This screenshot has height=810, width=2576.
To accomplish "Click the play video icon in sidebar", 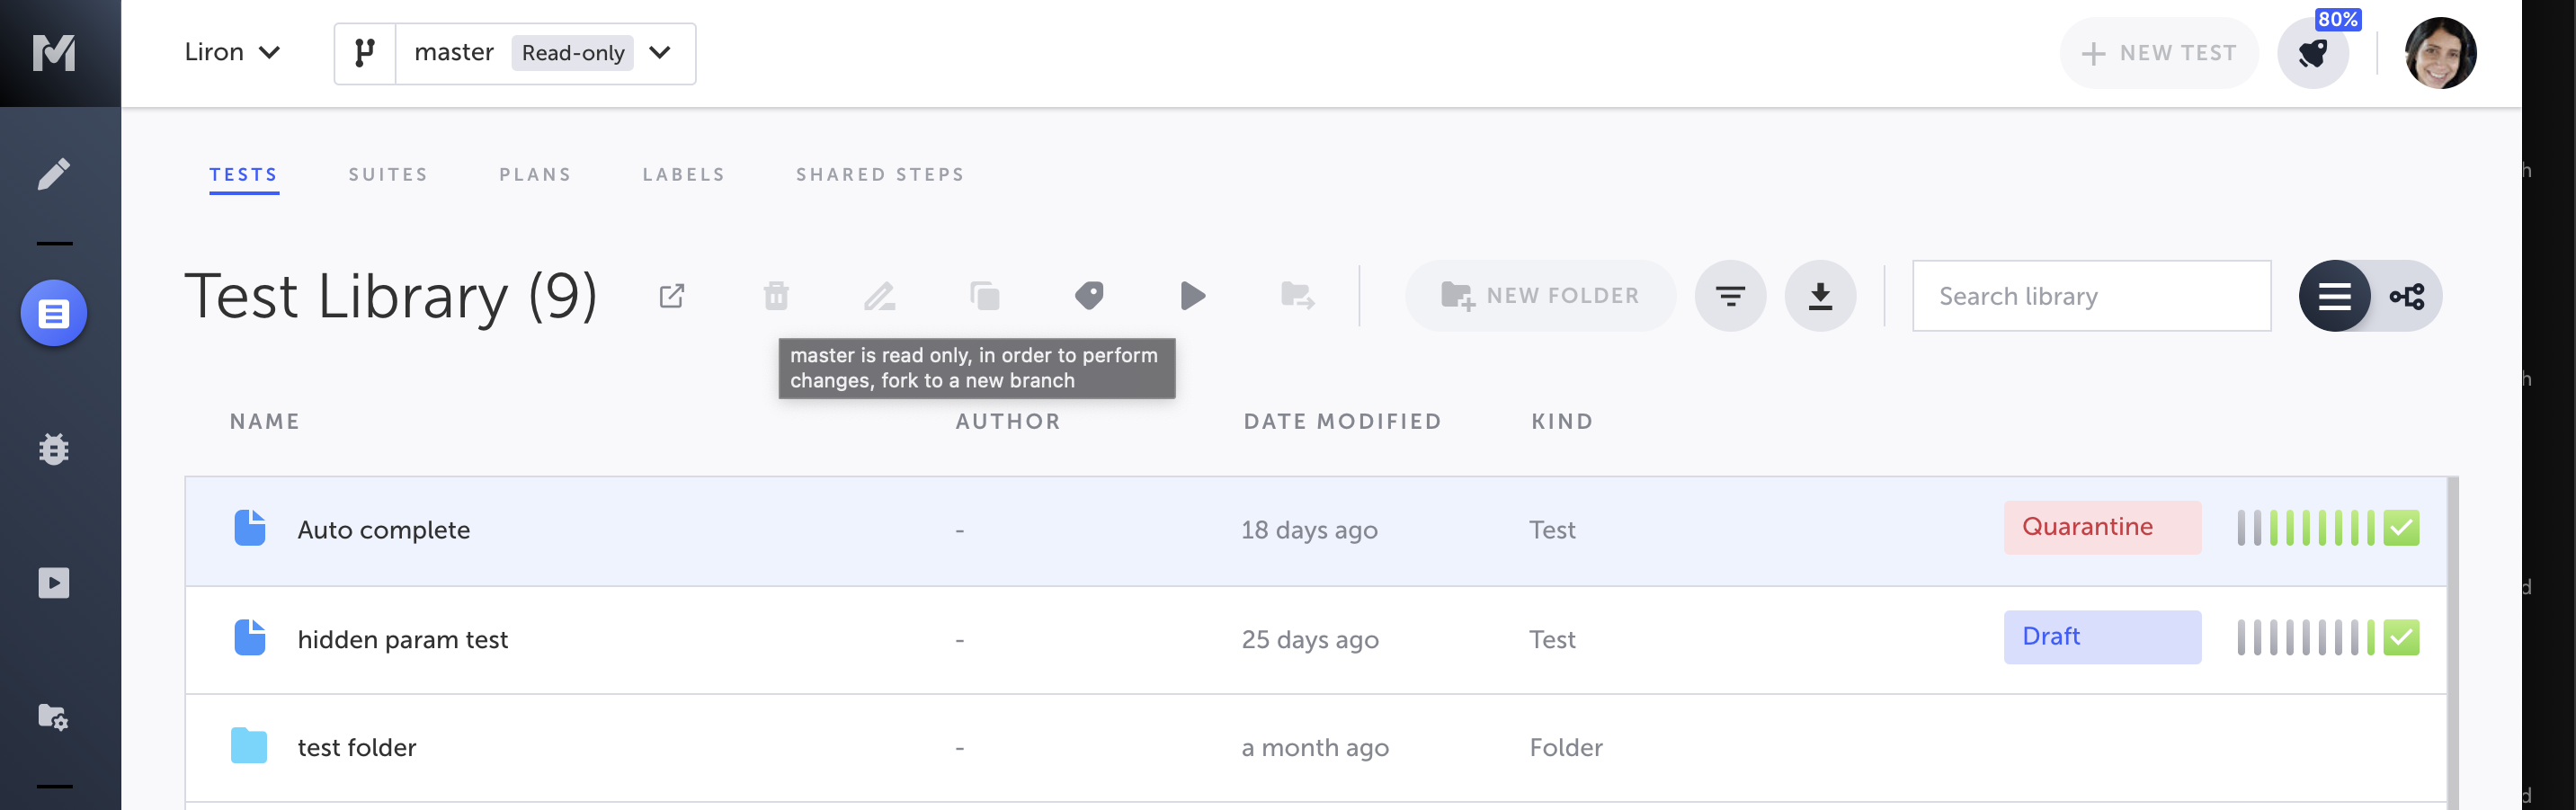I will click(54, 583).
